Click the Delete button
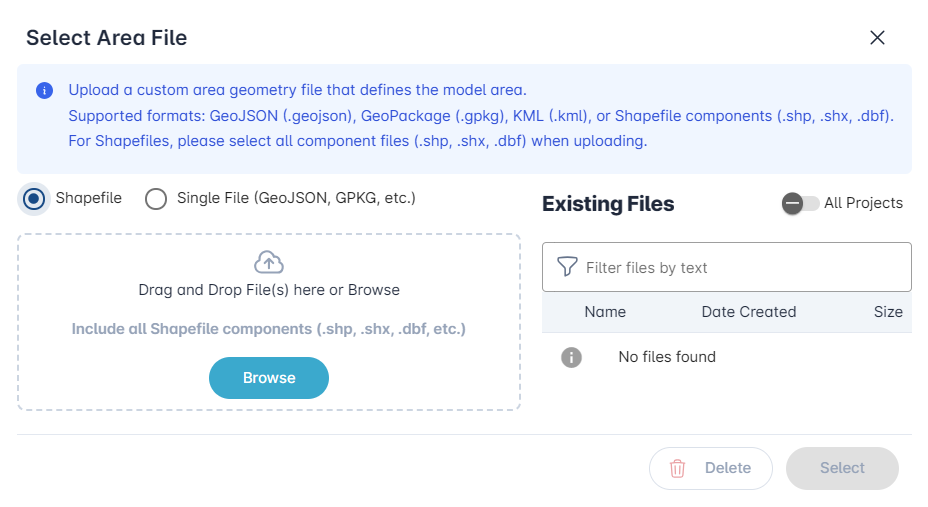 [711, 469]
